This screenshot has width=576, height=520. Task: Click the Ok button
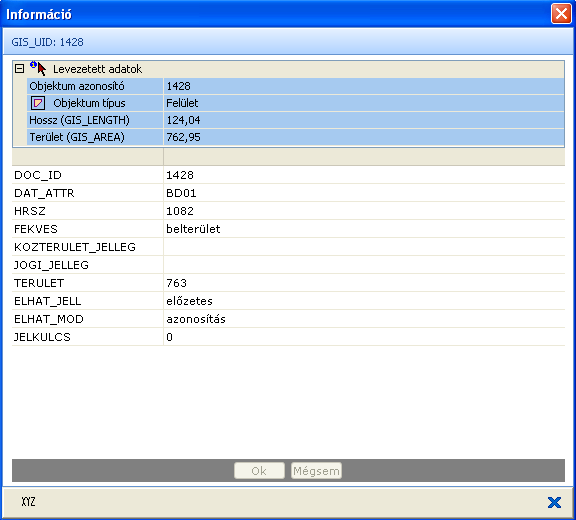pyautogui.click(x=259, y=471)
